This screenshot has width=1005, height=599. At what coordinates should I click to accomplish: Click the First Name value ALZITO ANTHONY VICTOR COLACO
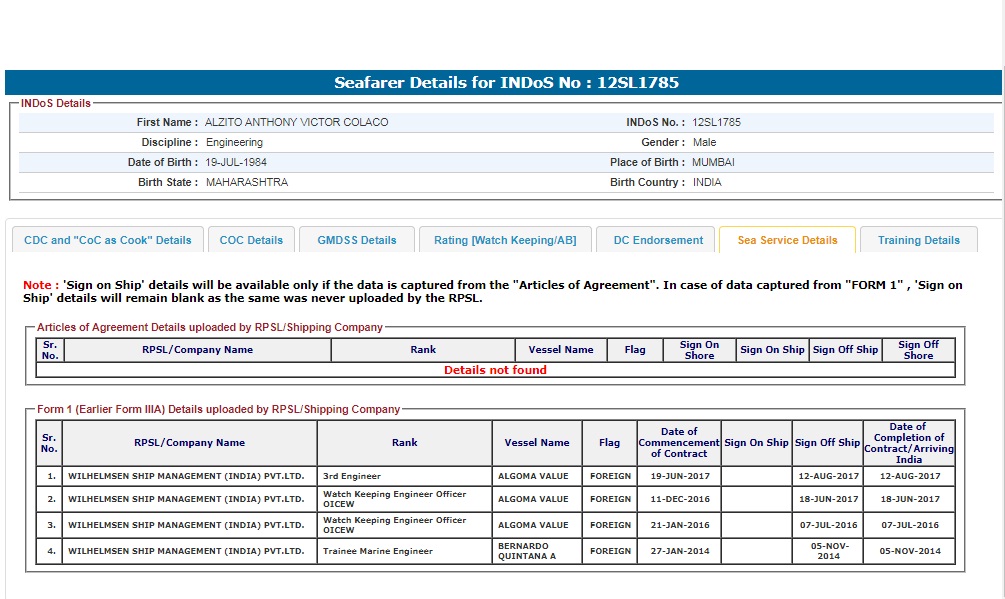(297, 122)
